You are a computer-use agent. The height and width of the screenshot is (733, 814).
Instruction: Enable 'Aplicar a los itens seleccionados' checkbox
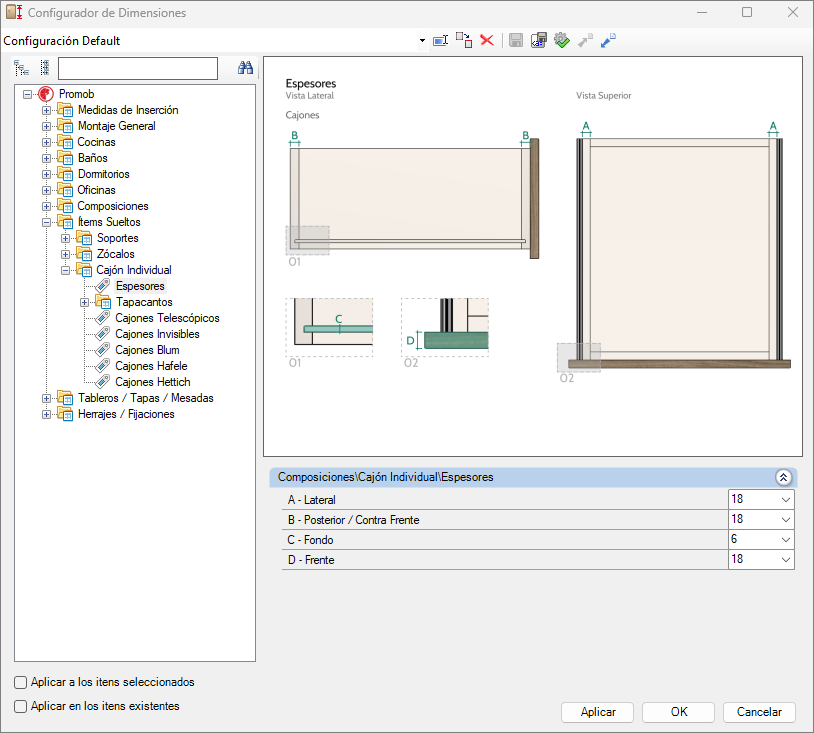[21, 682]
